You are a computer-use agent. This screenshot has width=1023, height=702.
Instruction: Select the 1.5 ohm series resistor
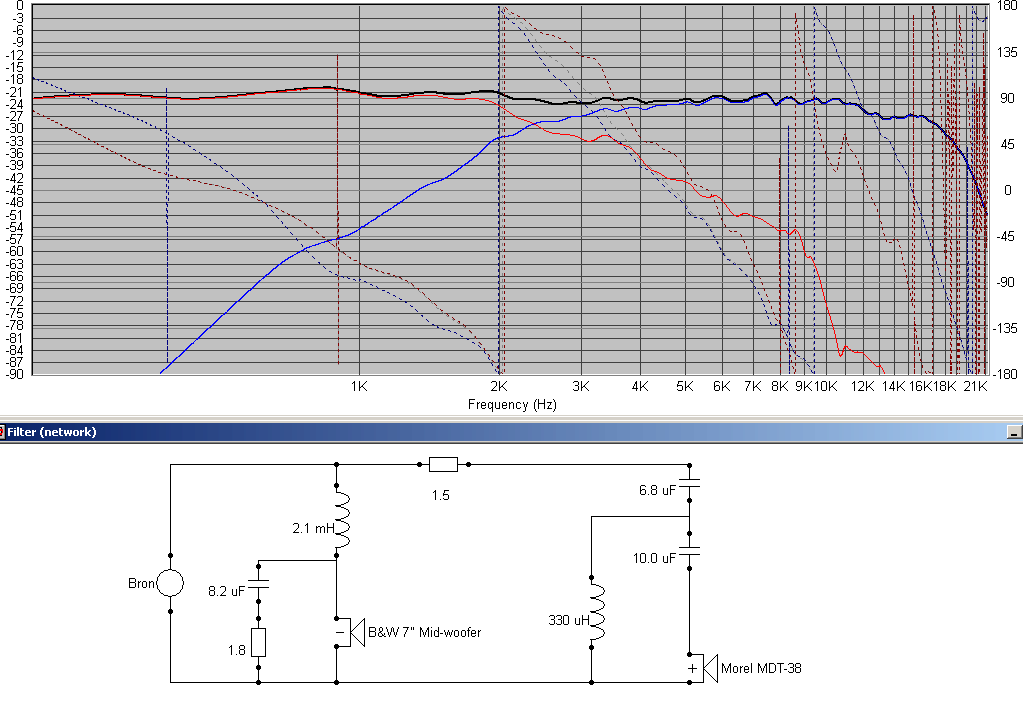(443, 465)
